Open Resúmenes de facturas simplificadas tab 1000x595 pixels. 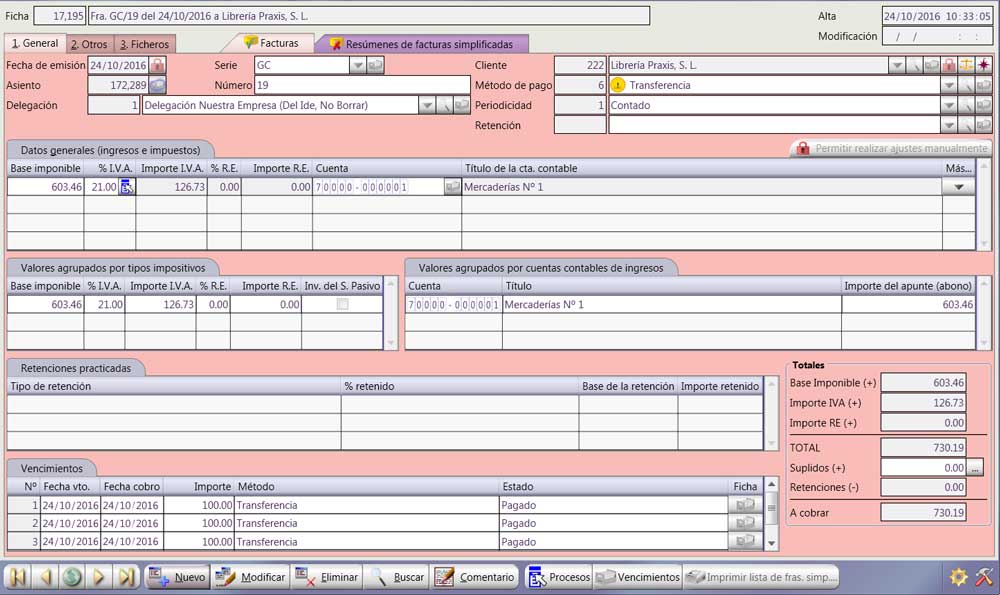coord(421,44)
